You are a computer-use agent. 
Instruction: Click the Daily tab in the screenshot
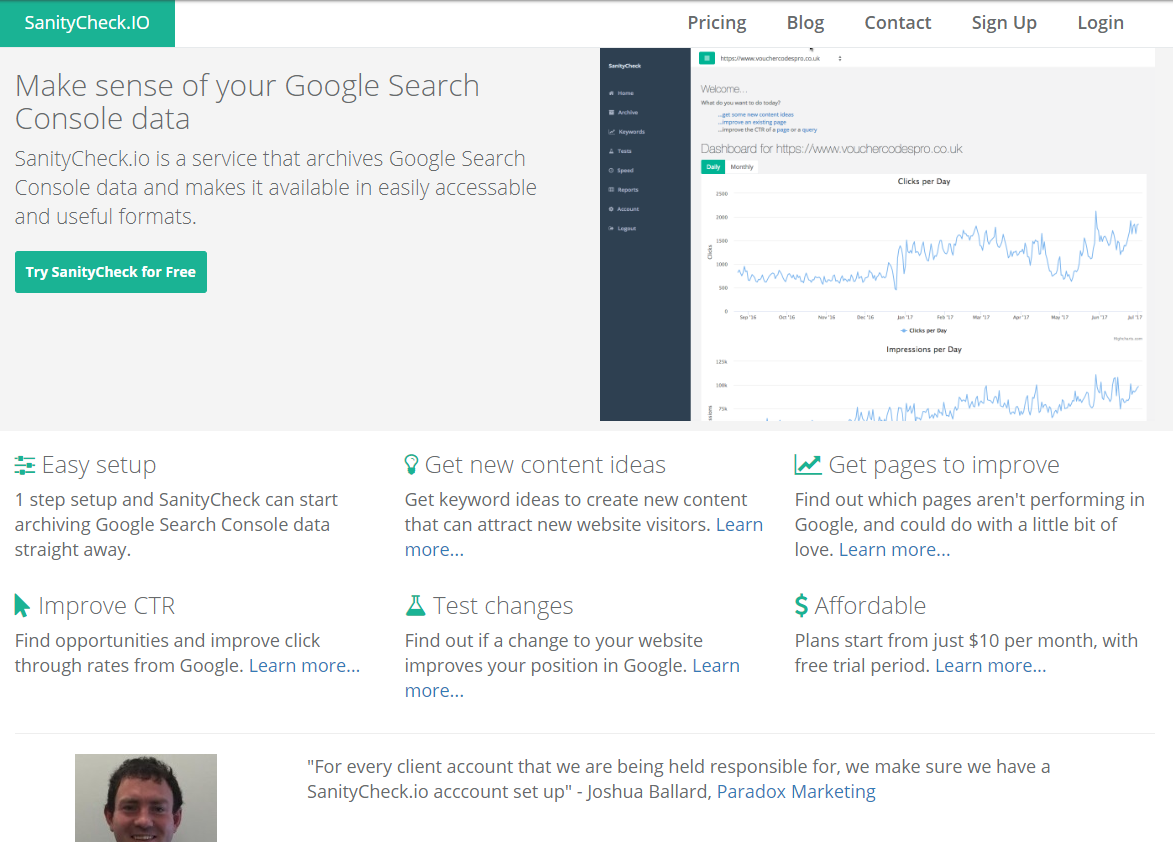pyautogui.click(x=713, y=167)
